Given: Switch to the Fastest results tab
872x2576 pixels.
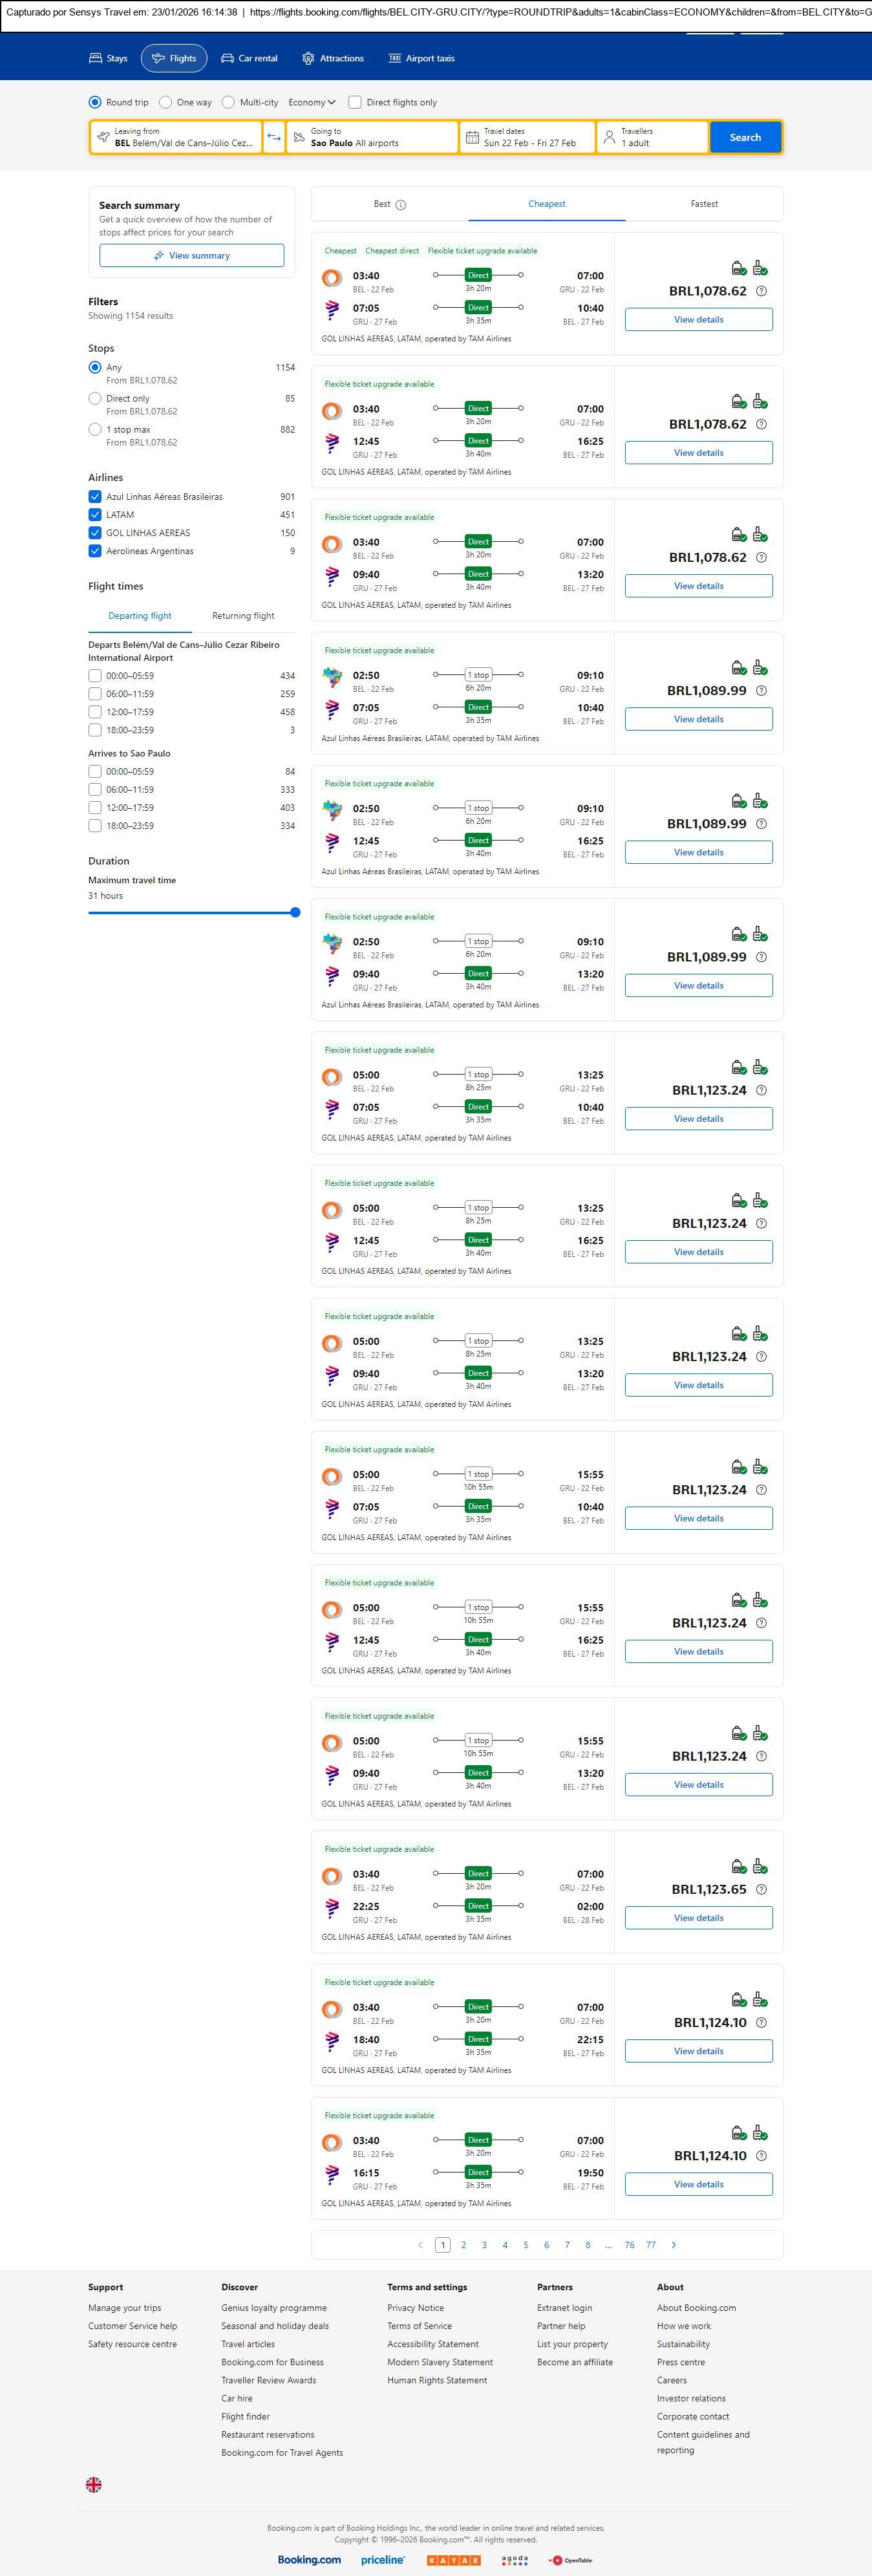Looking at the screenshot, I should coord(704,204).
